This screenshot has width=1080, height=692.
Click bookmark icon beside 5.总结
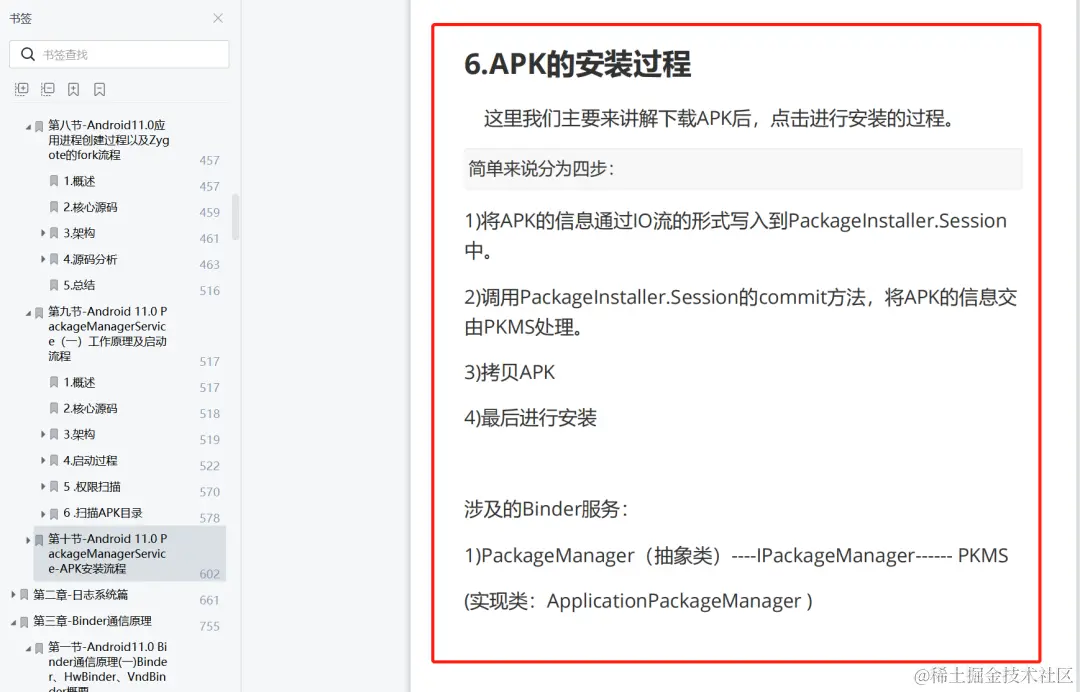(54, 285)
